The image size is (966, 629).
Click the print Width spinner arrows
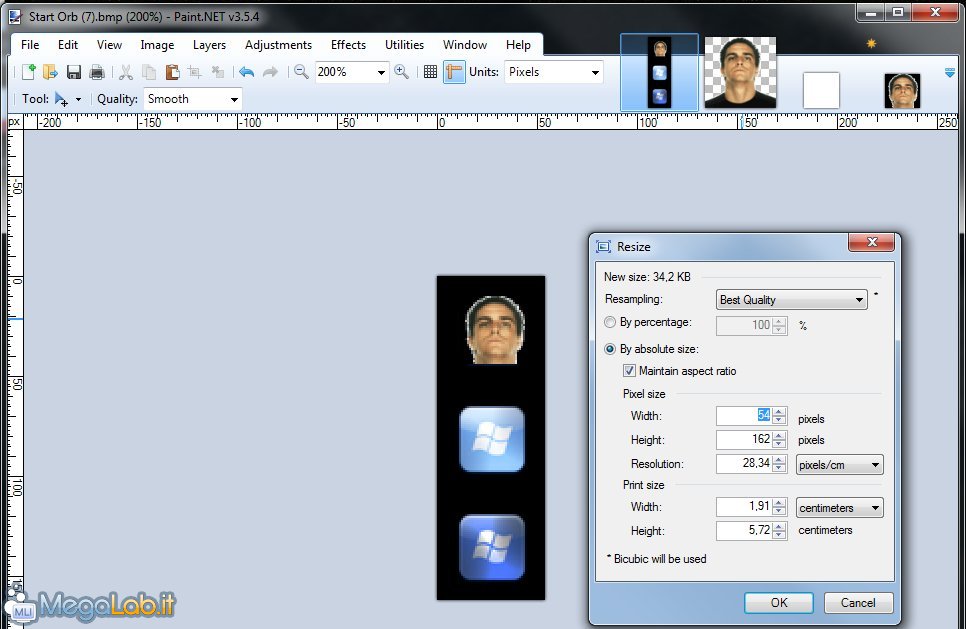(x=779, y=507)
